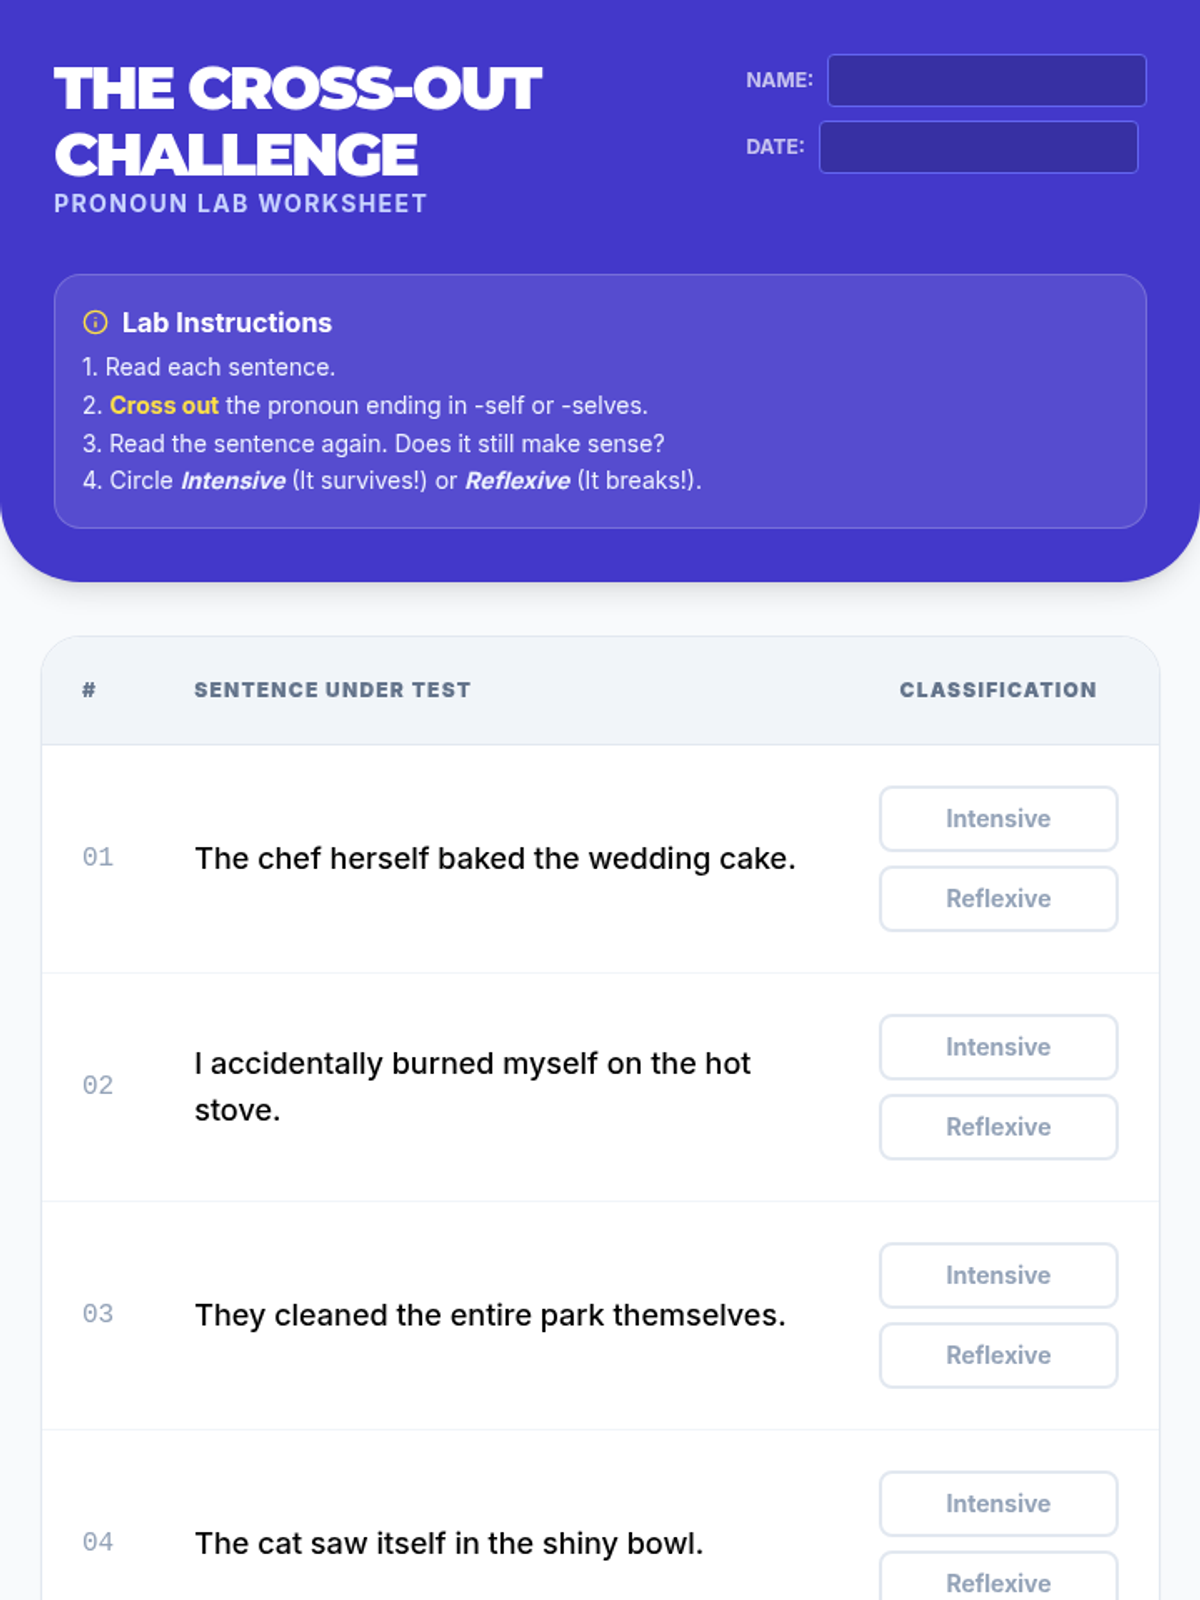
Task: Click the DATE input field
Action: click(x=978, y=147)
